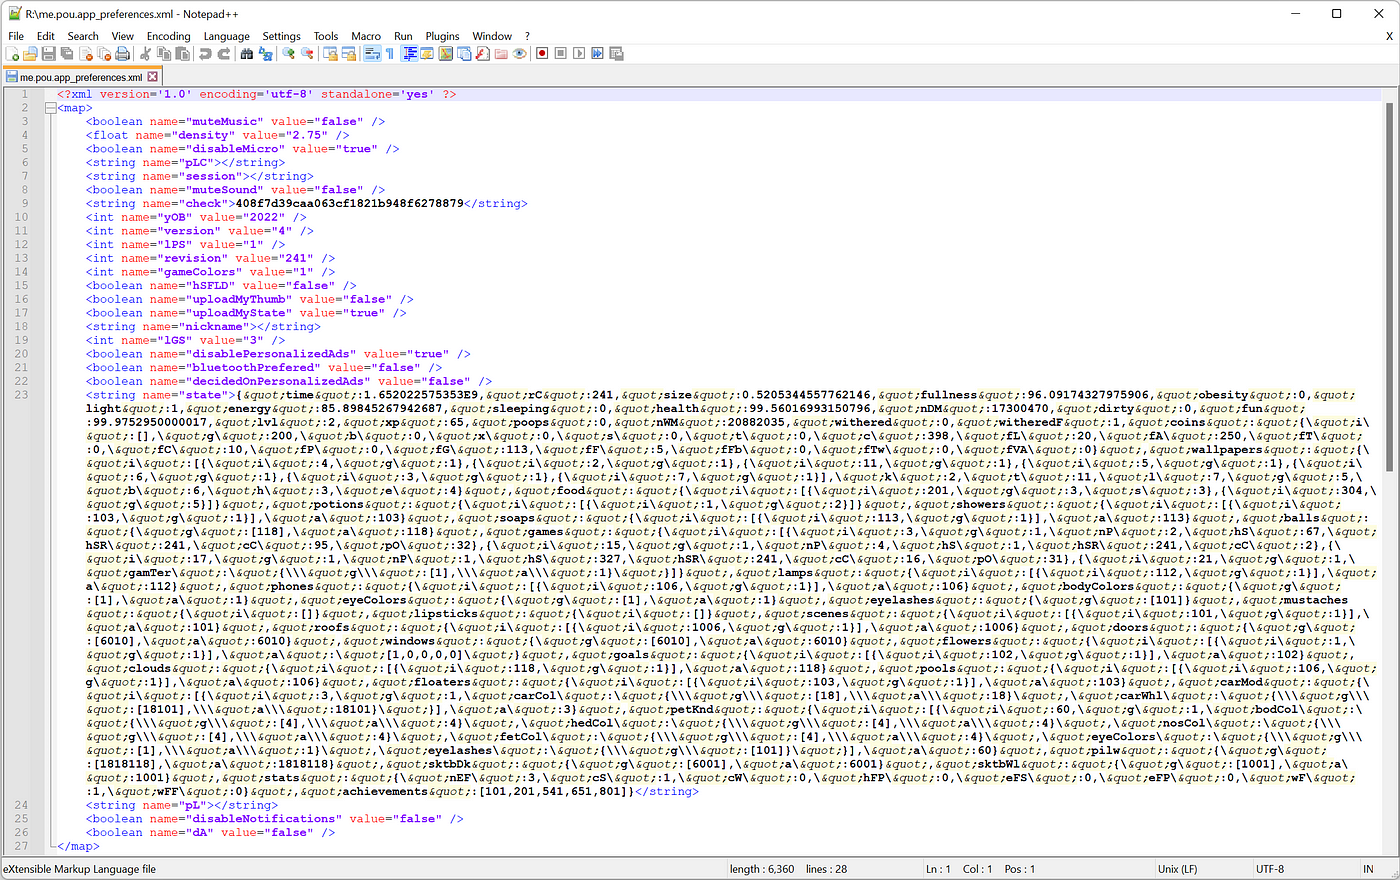The width and height of the screenshot is (1400, 880).
Task: Run the macro multiple times
Action: [597, 54]
